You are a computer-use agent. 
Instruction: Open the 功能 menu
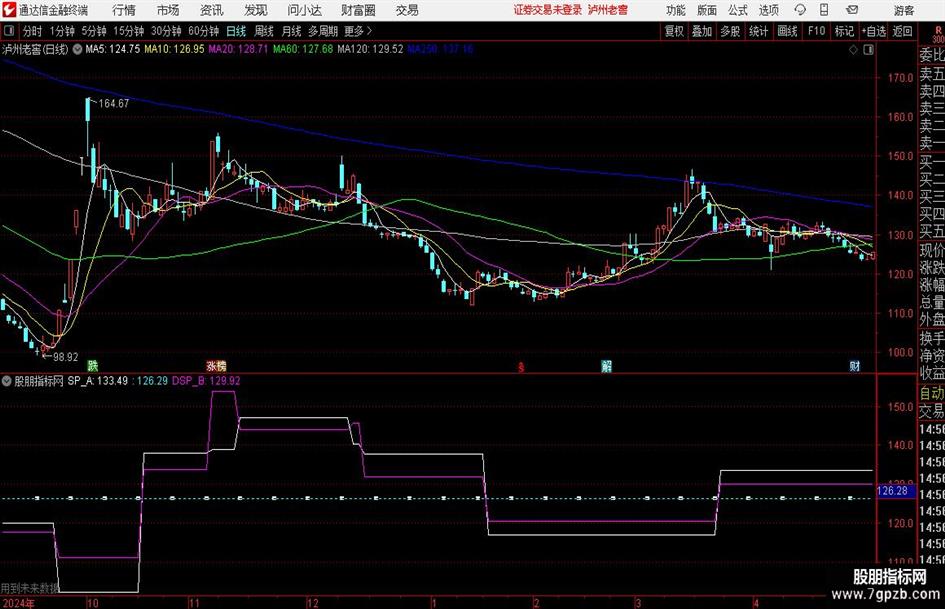(x=676, y=10)
